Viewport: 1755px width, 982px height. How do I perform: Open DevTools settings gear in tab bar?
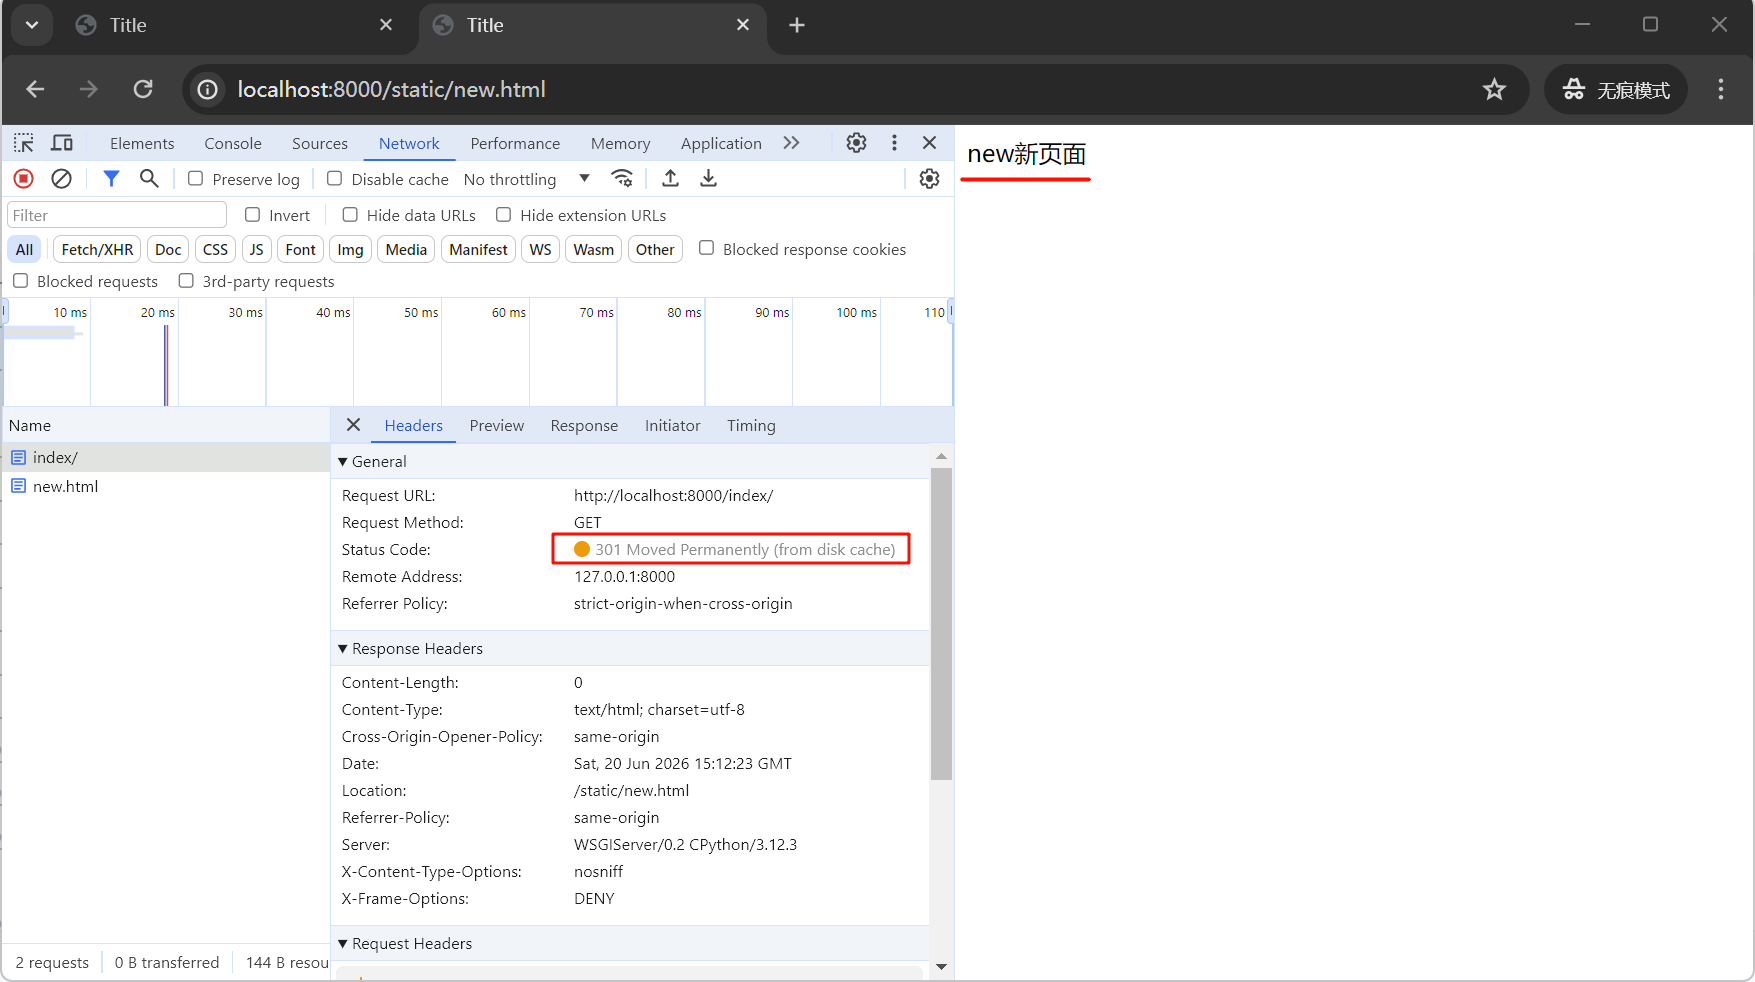point(856,143)
